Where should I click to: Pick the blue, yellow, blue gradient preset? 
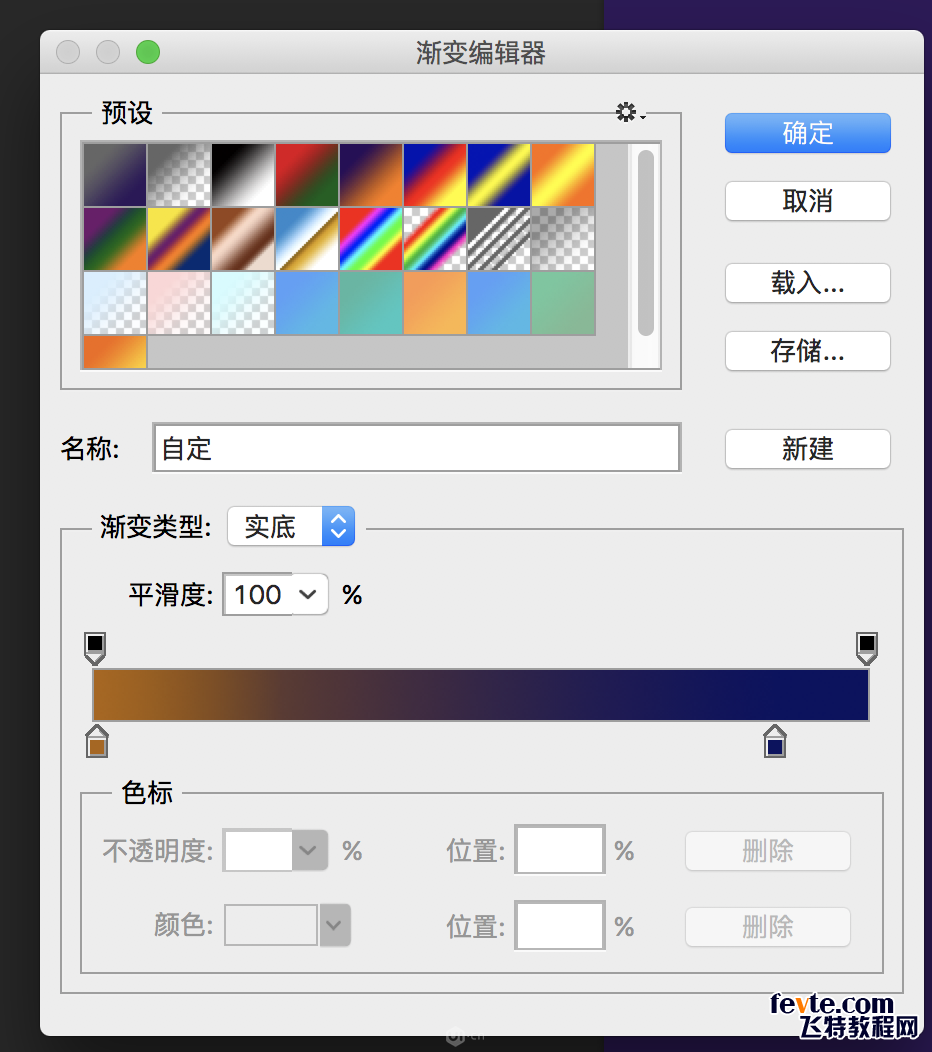click(x=499, y=174)
